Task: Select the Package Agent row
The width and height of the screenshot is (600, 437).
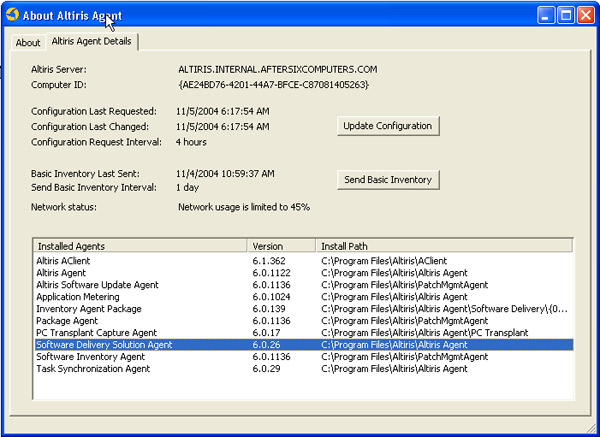Action: [x=304, y=321]
